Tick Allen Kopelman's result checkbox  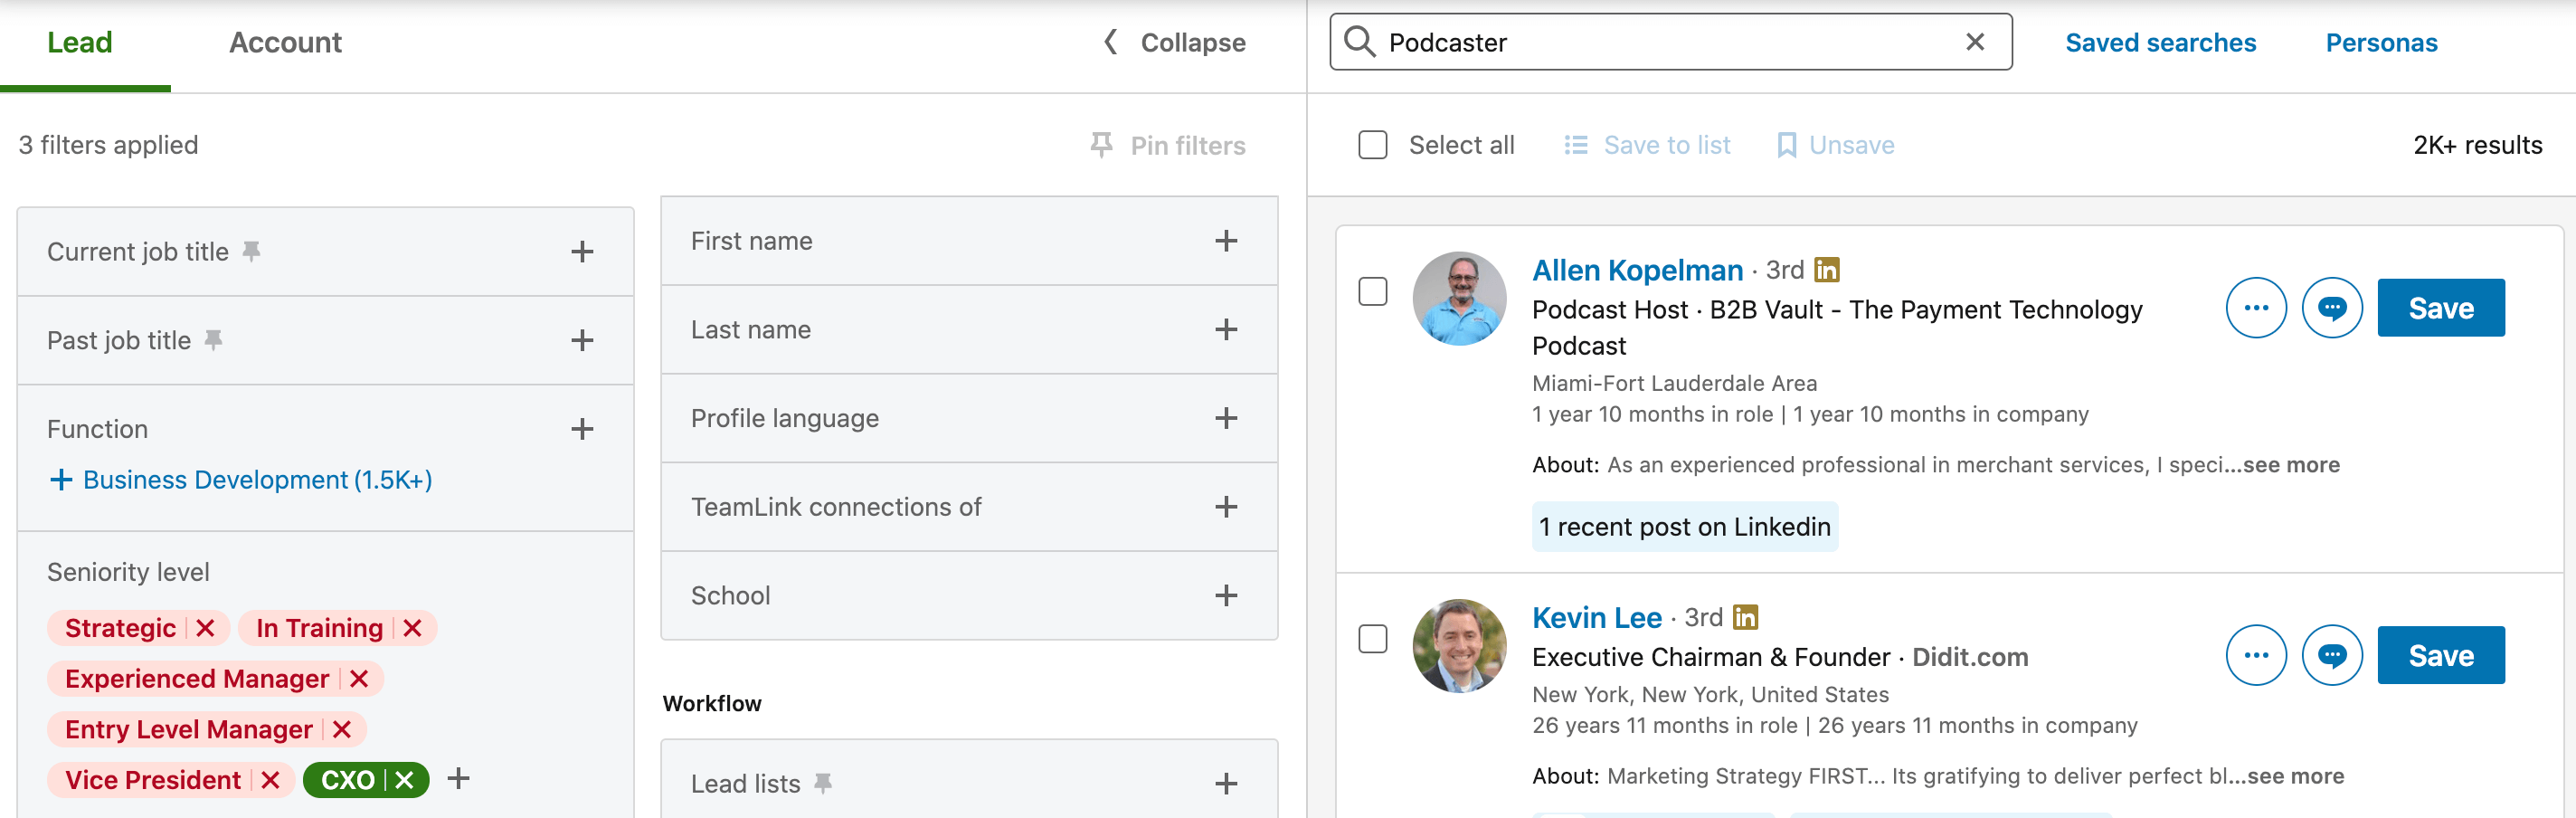(1372, 292)
